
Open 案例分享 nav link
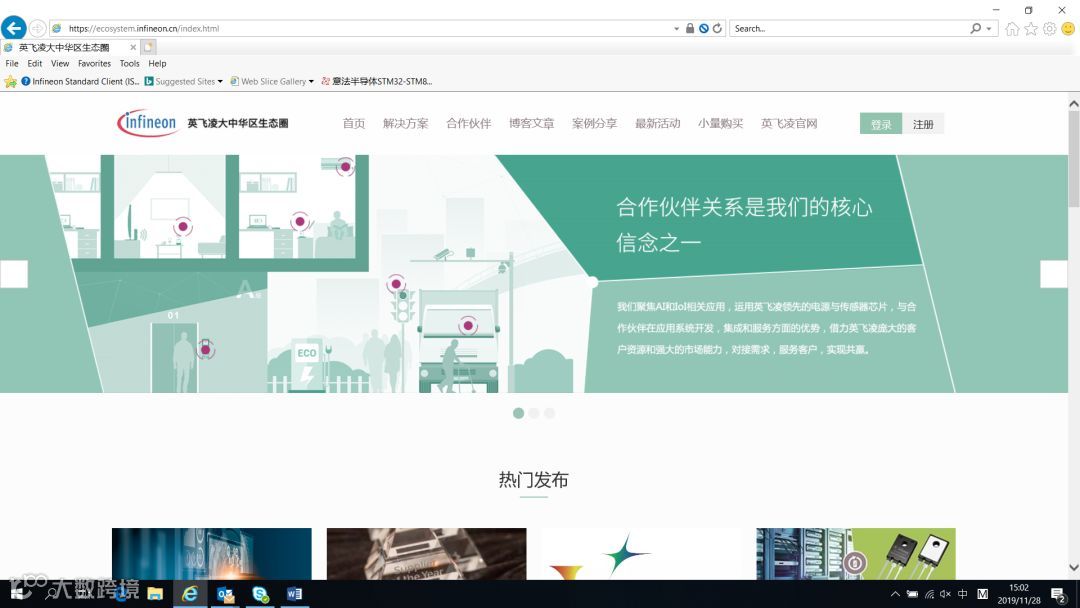[x=594, y=123]
